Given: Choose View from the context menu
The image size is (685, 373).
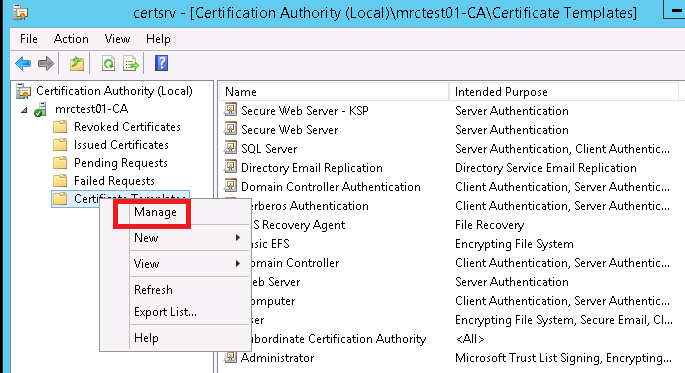Looking at the screenshot, I should click(146, 264).
